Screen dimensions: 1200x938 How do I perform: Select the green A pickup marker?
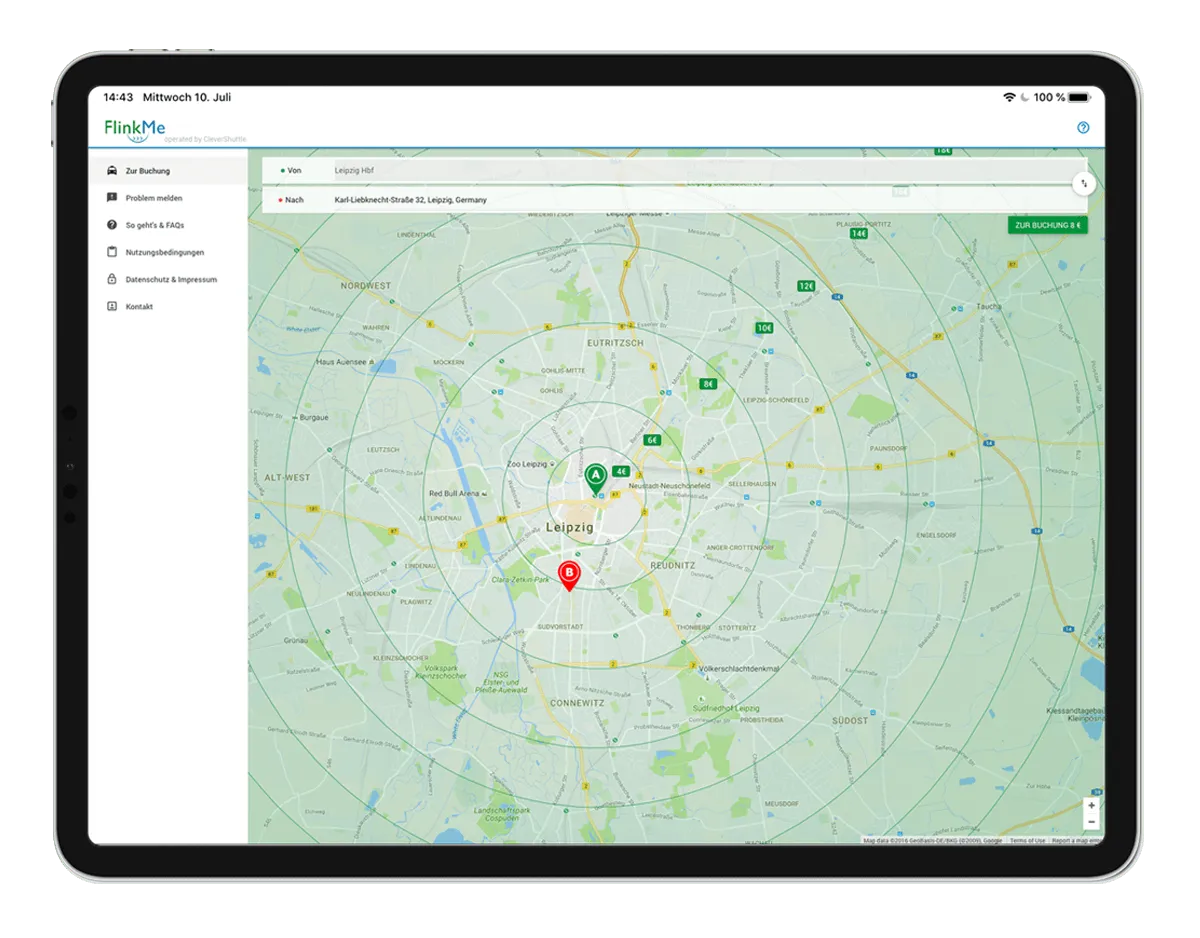point(595,478)
